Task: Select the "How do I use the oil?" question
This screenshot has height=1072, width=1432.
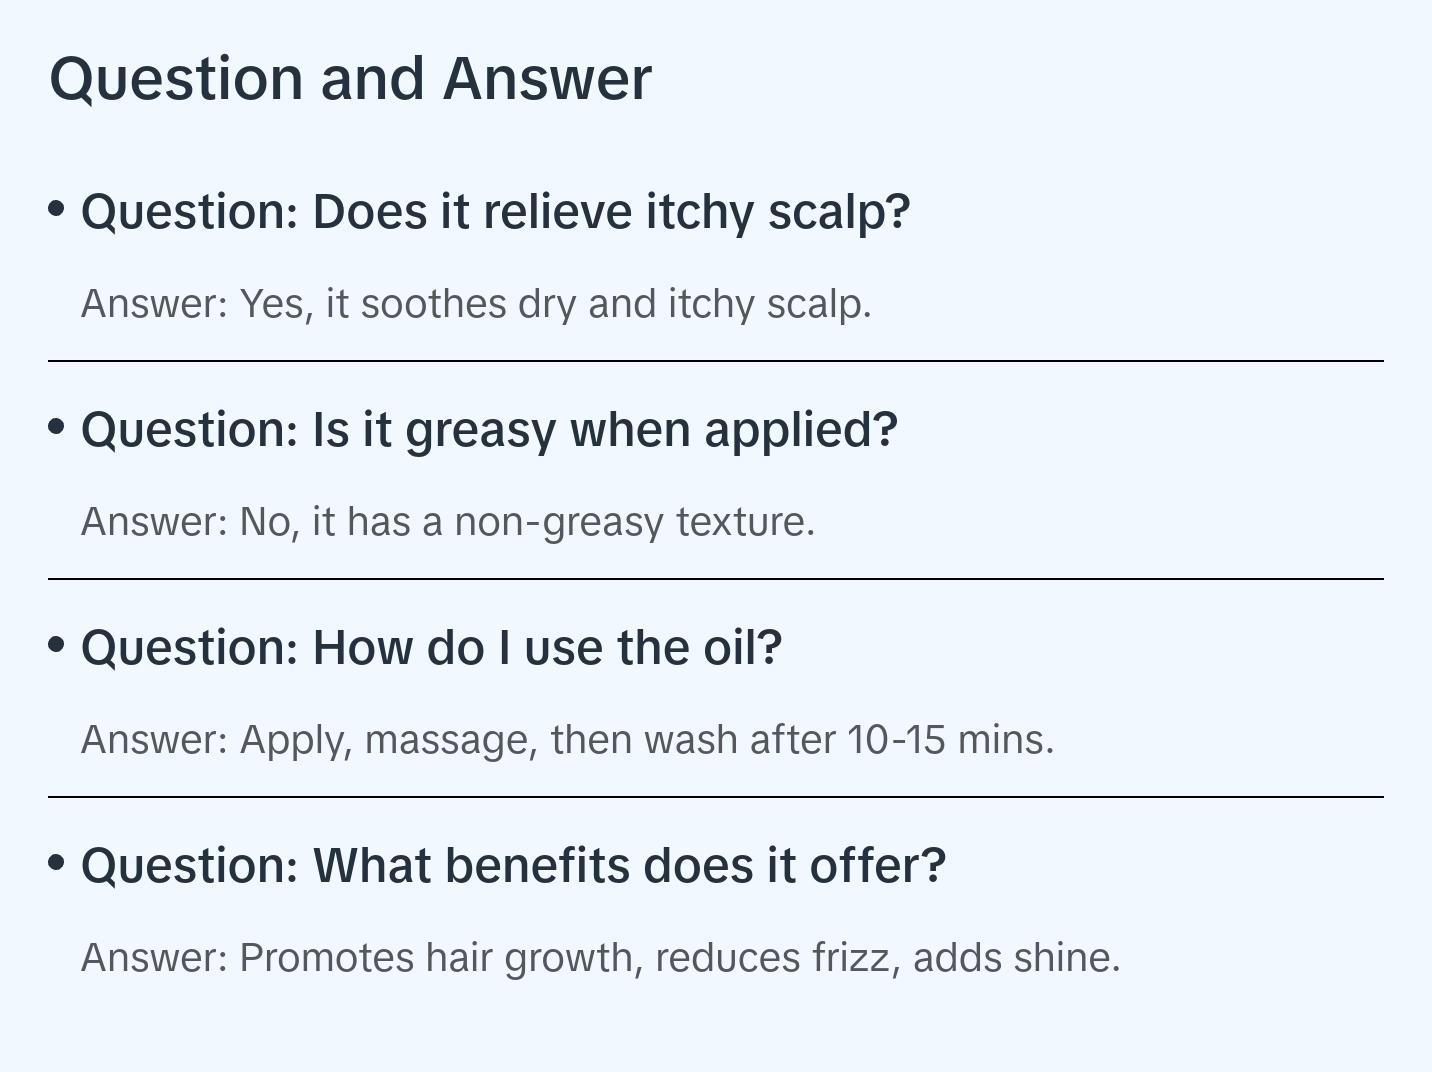Action: 431,648
